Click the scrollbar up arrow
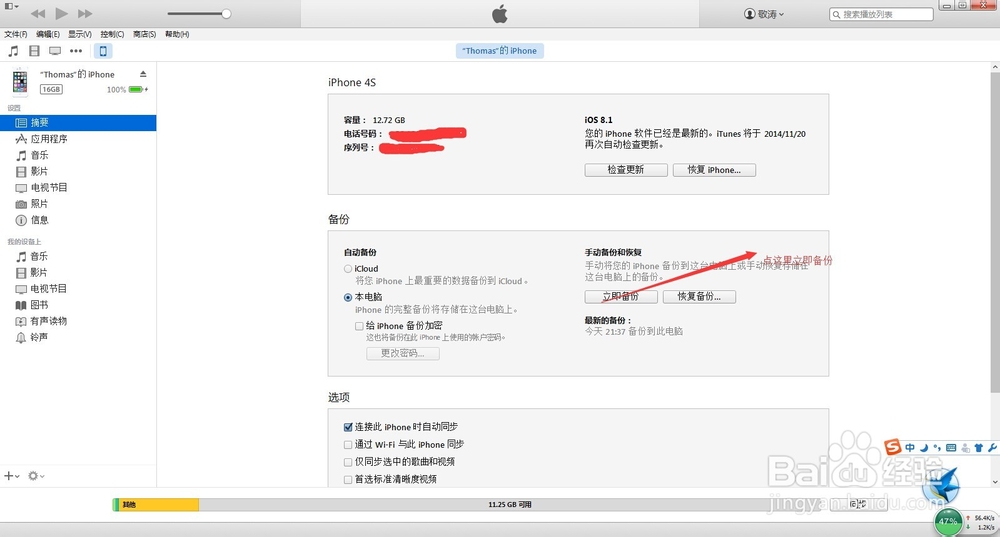The height and width of the screenshot is (537, 1000). (995, 67)
